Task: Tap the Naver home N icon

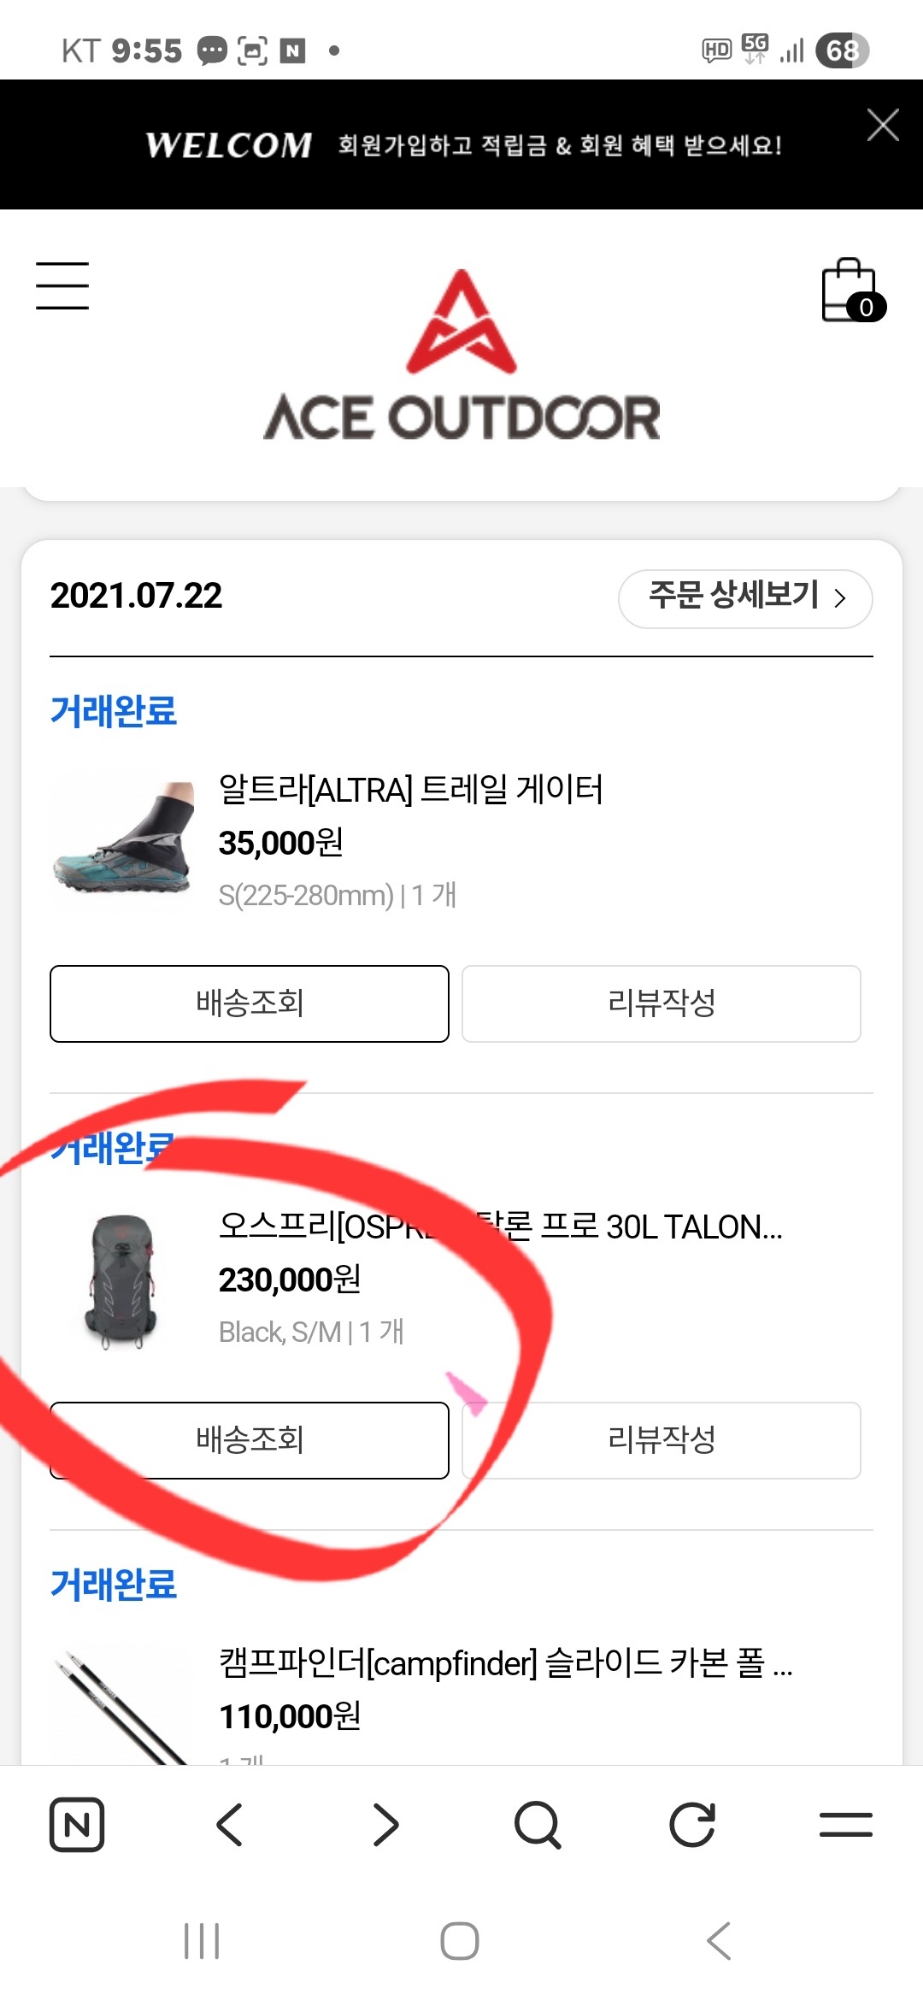Action: point(77,1824)
